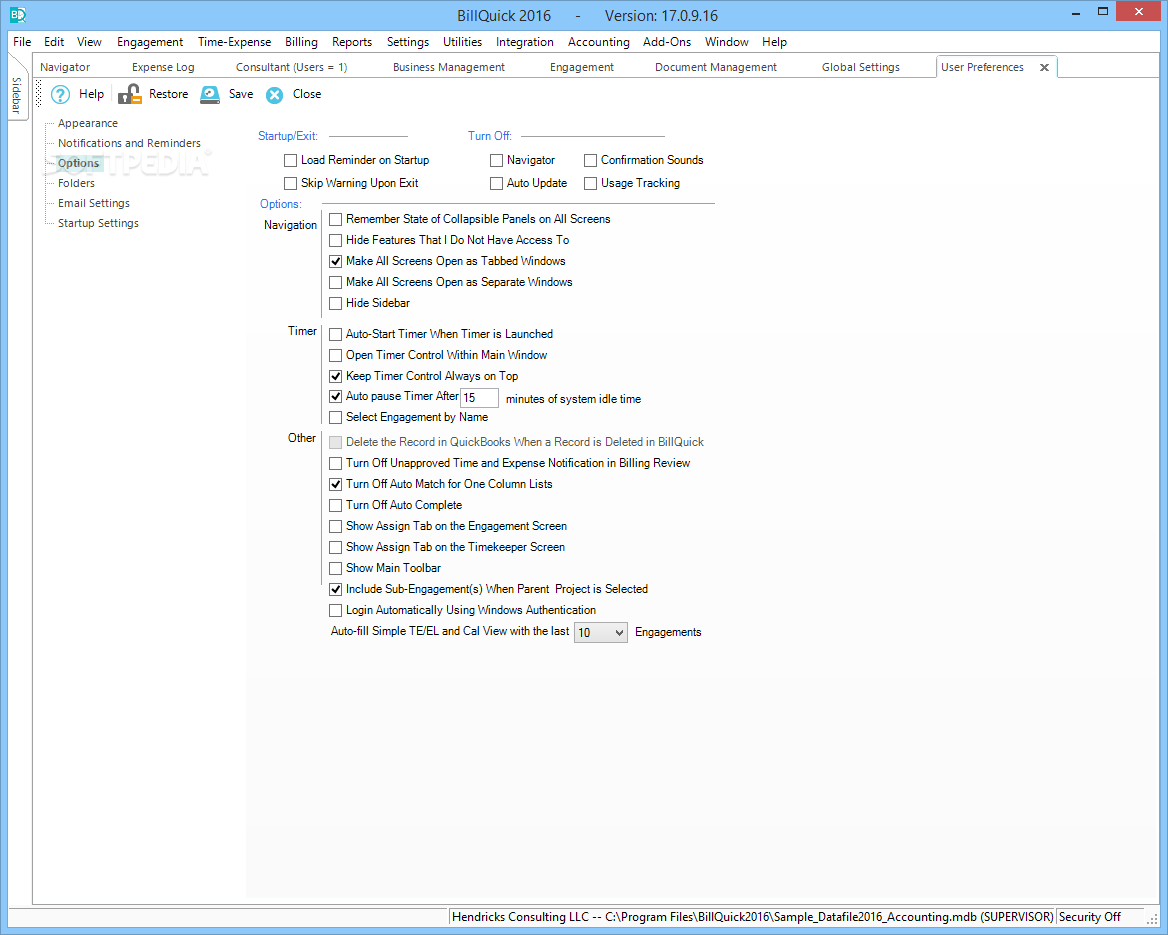
Task: Click the Help question-mark icon
Action: coord(60,95)
